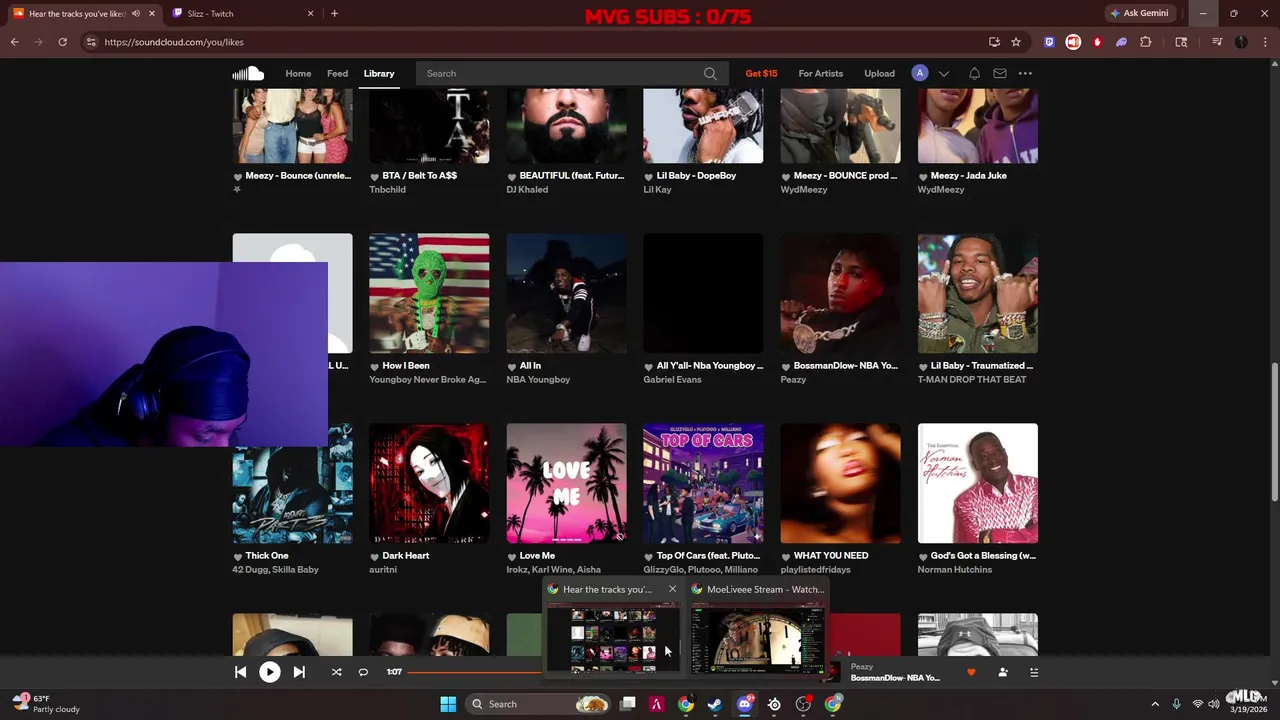Click artist T-MAN DROP THAT BEAT
Image resolution: width=1280 pixels, height=720 pixels.
pyautogui.click(x=972, y=379)
